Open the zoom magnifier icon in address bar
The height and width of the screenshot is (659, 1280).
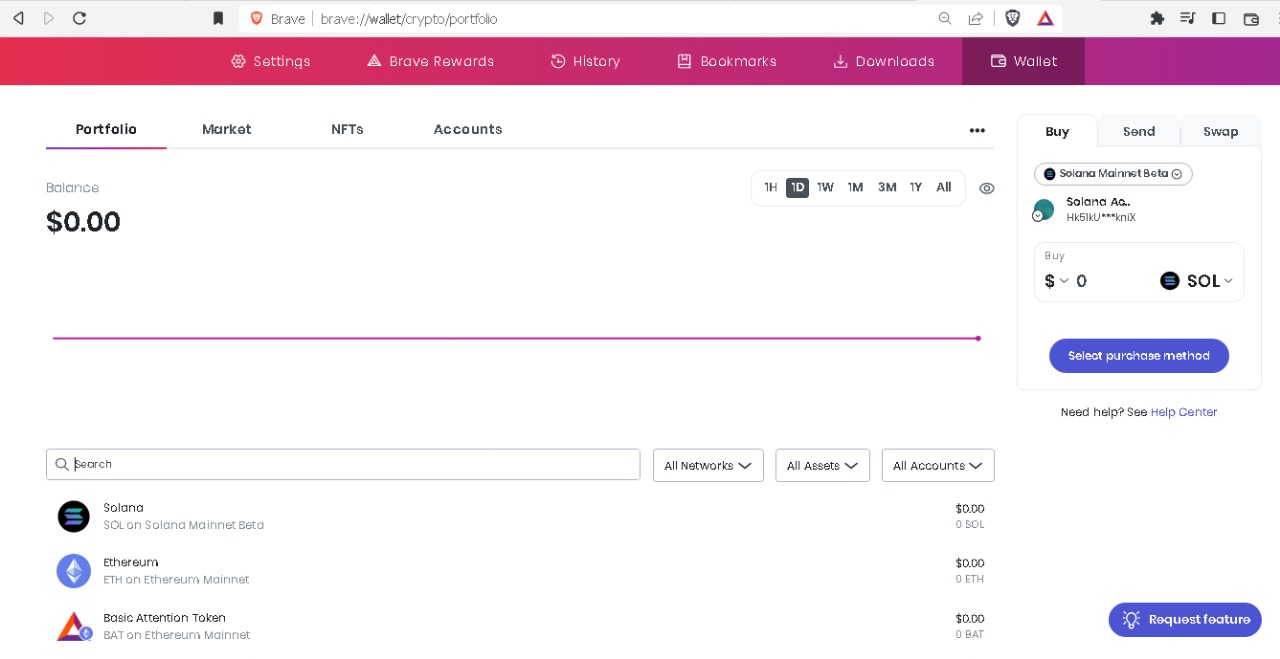(945, 18)
